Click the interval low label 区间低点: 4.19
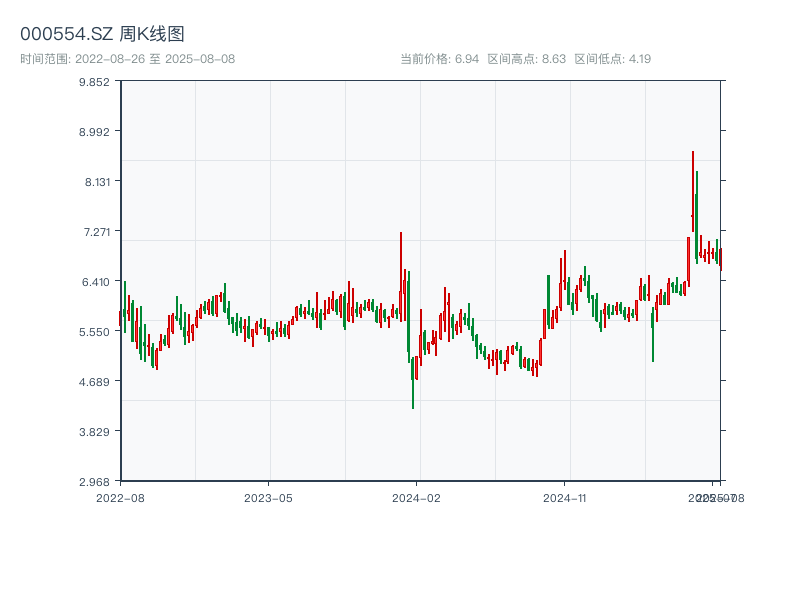The height and width of the screenshot is (600, 800). click(x=613, y=59)
